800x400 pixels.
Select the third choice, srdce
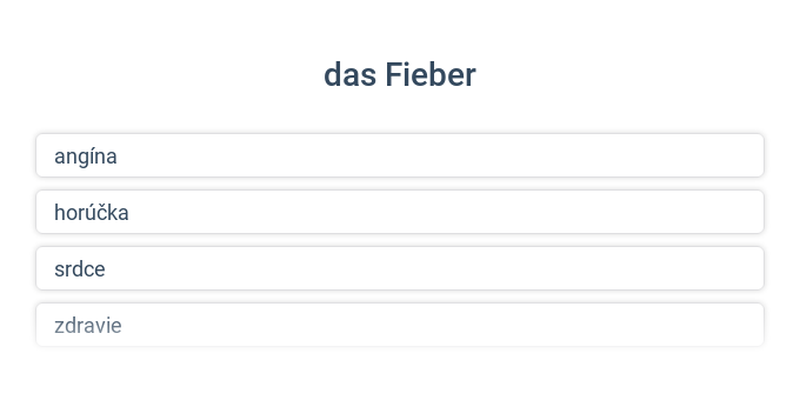coord(400,268)
